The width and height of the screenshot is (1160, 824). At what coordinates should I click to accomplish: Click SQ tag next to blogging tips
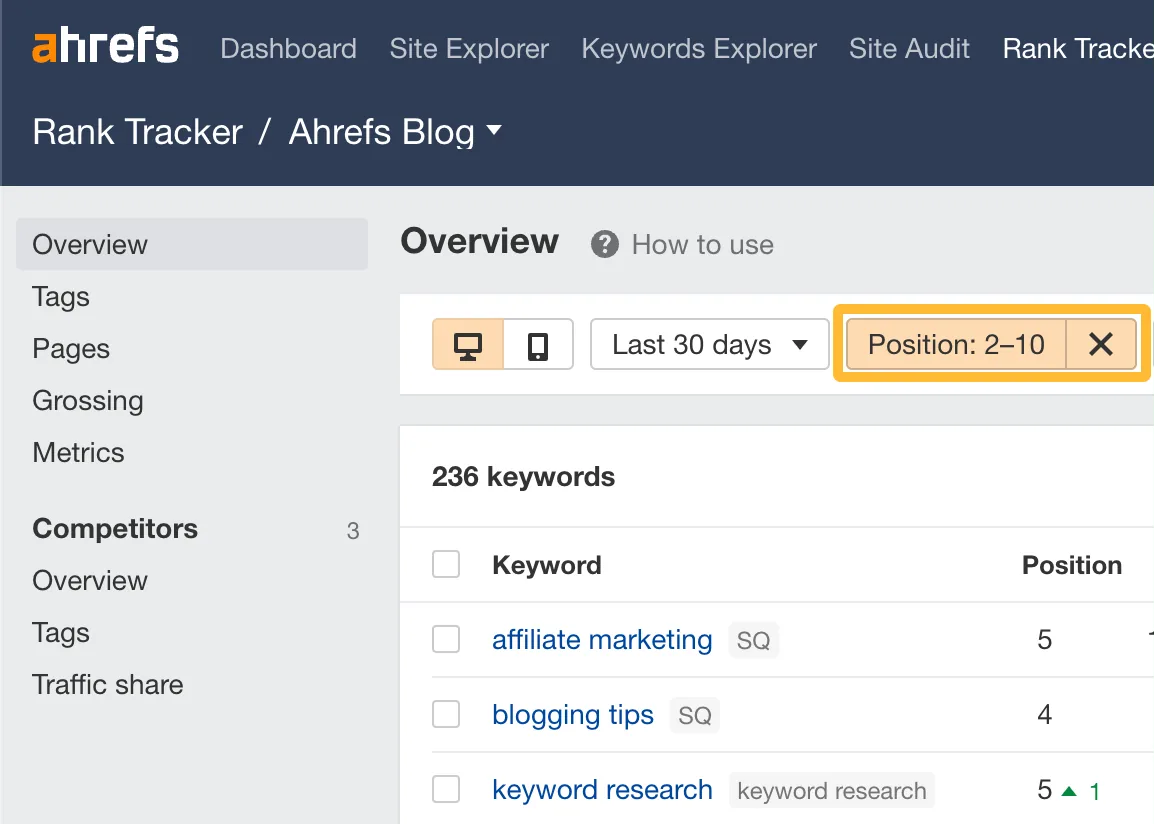point(695,715)
